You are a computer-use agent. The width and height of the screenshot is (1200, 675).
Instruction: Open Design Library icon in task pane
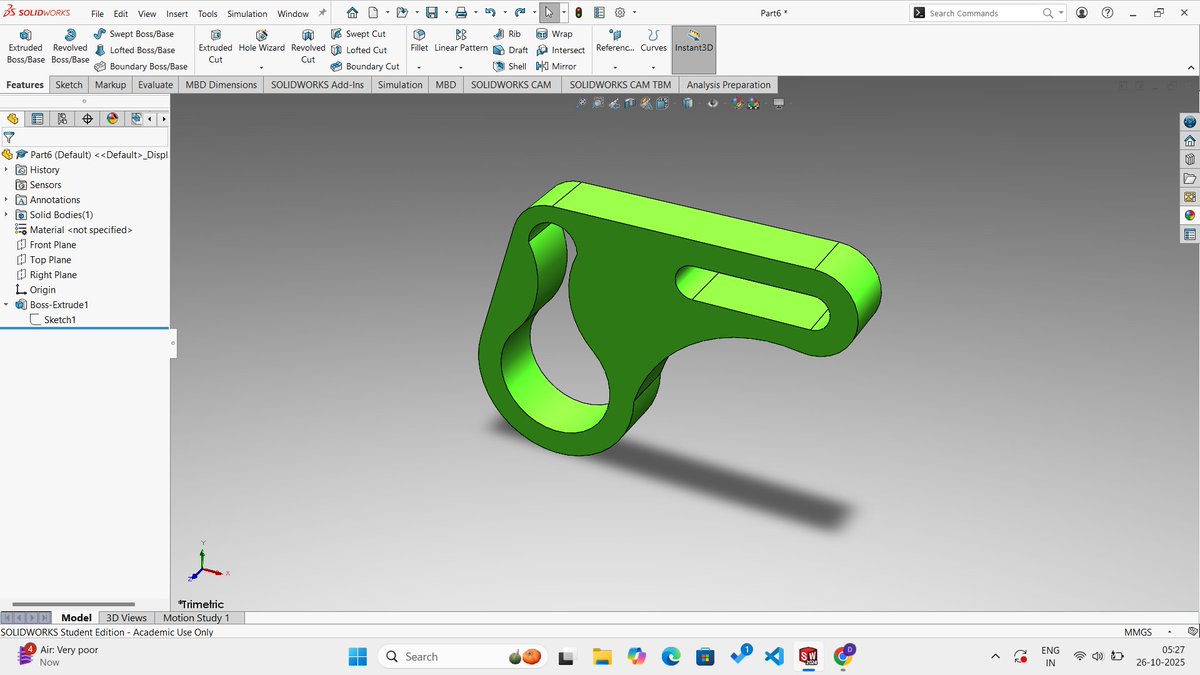[1189, 159]
